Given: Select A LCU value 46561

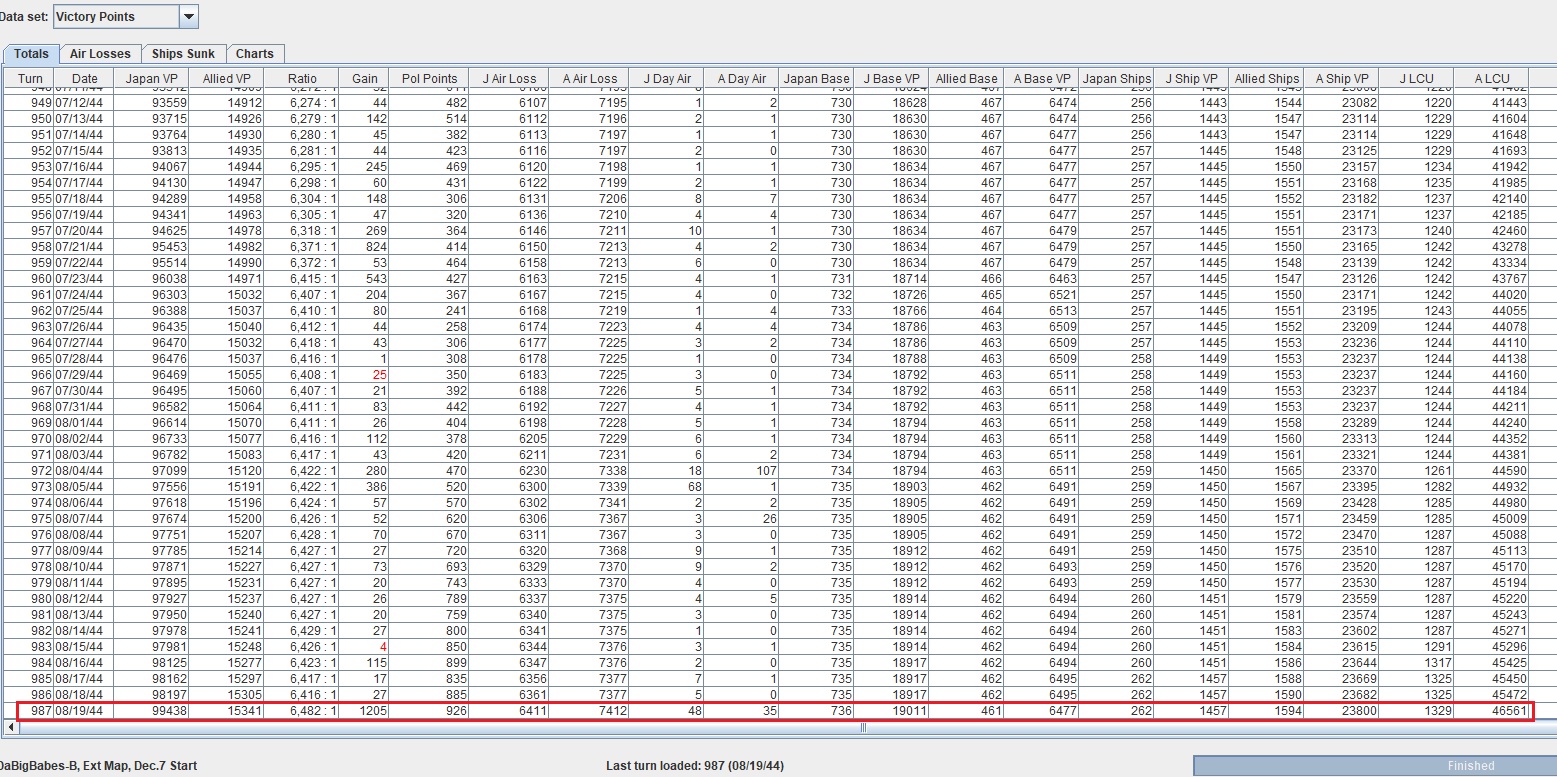Looking at the screenshot, I should point(1508,711).
